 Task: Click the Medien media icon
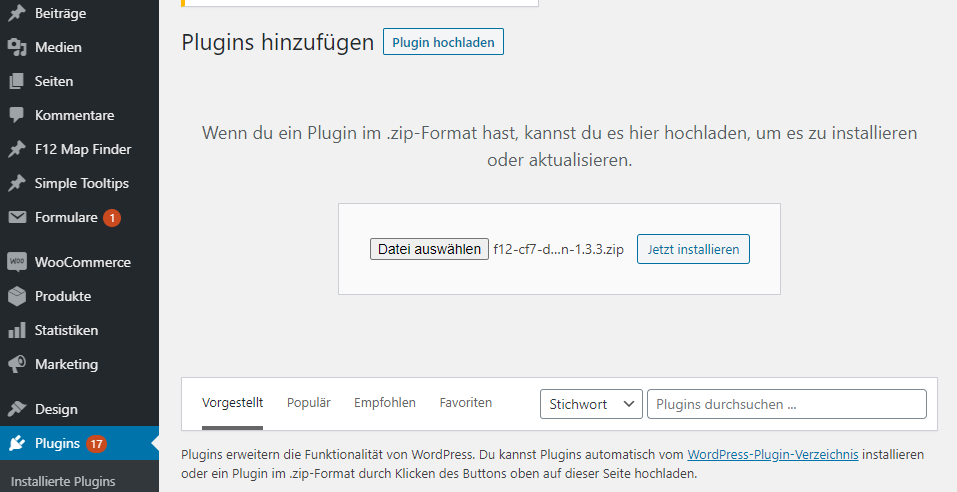click(17, 47)
